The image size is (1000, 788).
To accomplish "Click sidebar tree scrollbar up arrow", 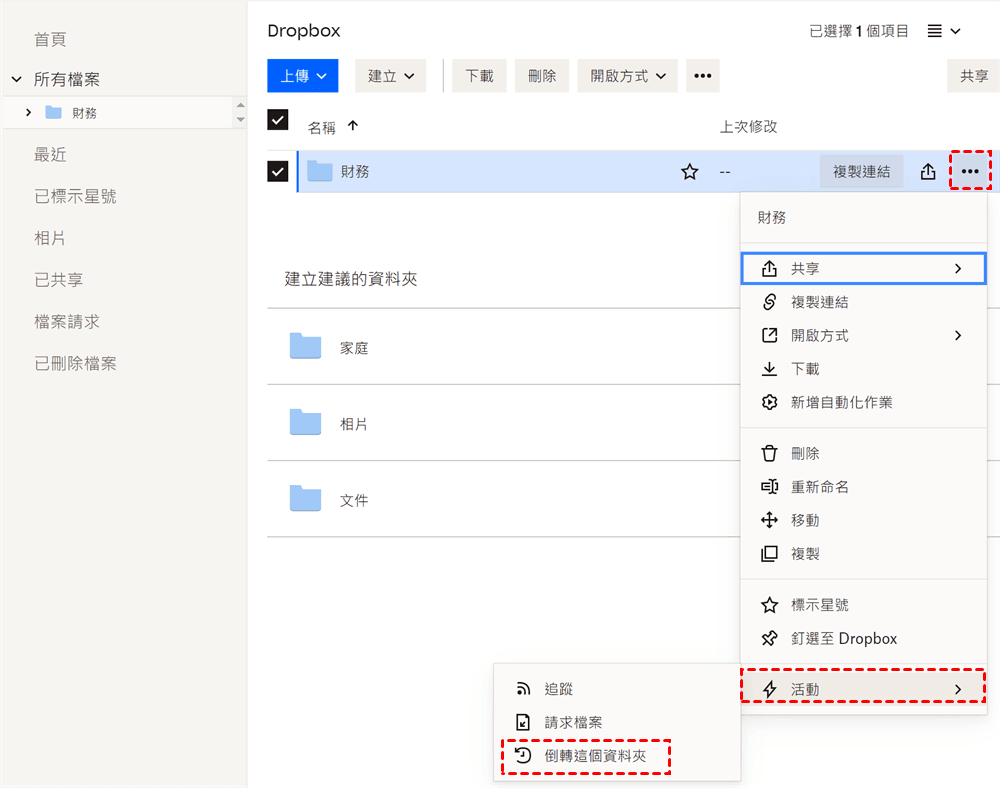I will pos(240,105).
